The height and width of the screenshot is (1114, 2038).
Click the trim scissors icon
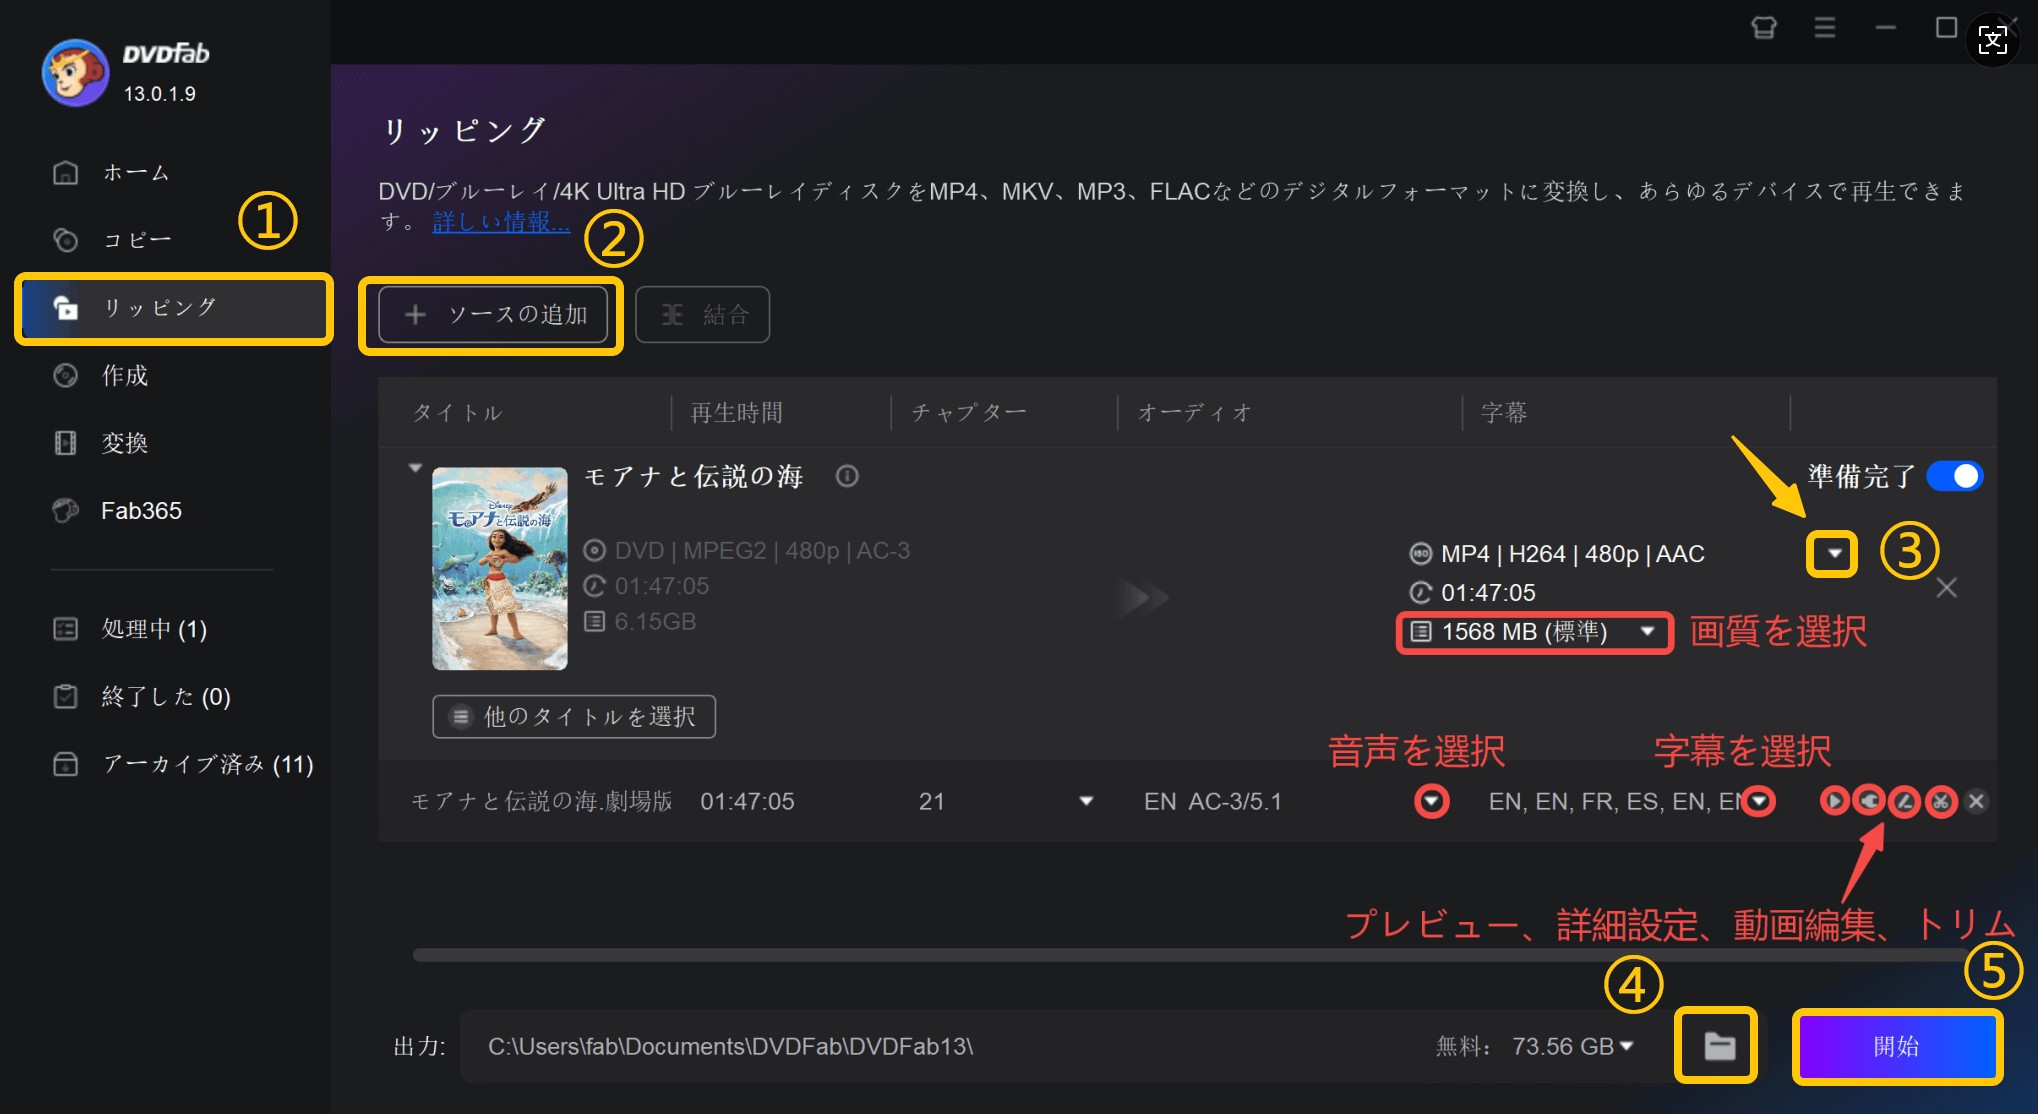click(x=1941, y=801)
